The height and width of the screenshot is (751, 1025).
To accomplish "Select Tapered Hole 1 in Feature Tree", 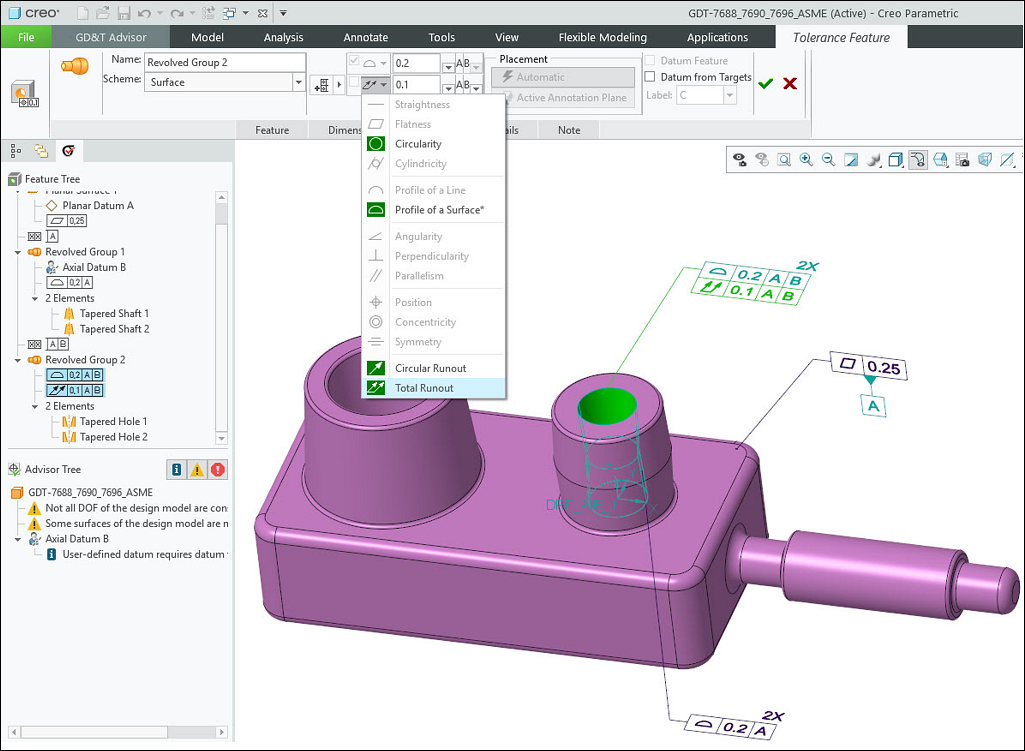I will [x=112, y=422].
